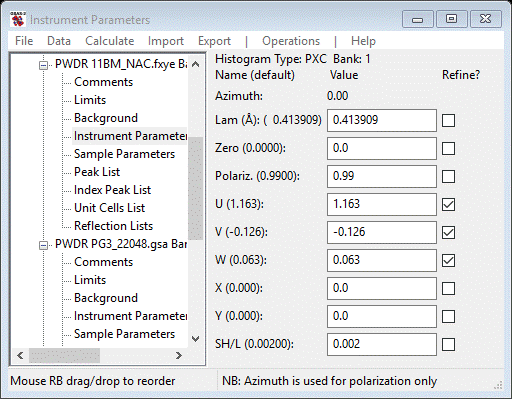
Task: Minimize the Instrument Parameters window
Action: [418, 19]
